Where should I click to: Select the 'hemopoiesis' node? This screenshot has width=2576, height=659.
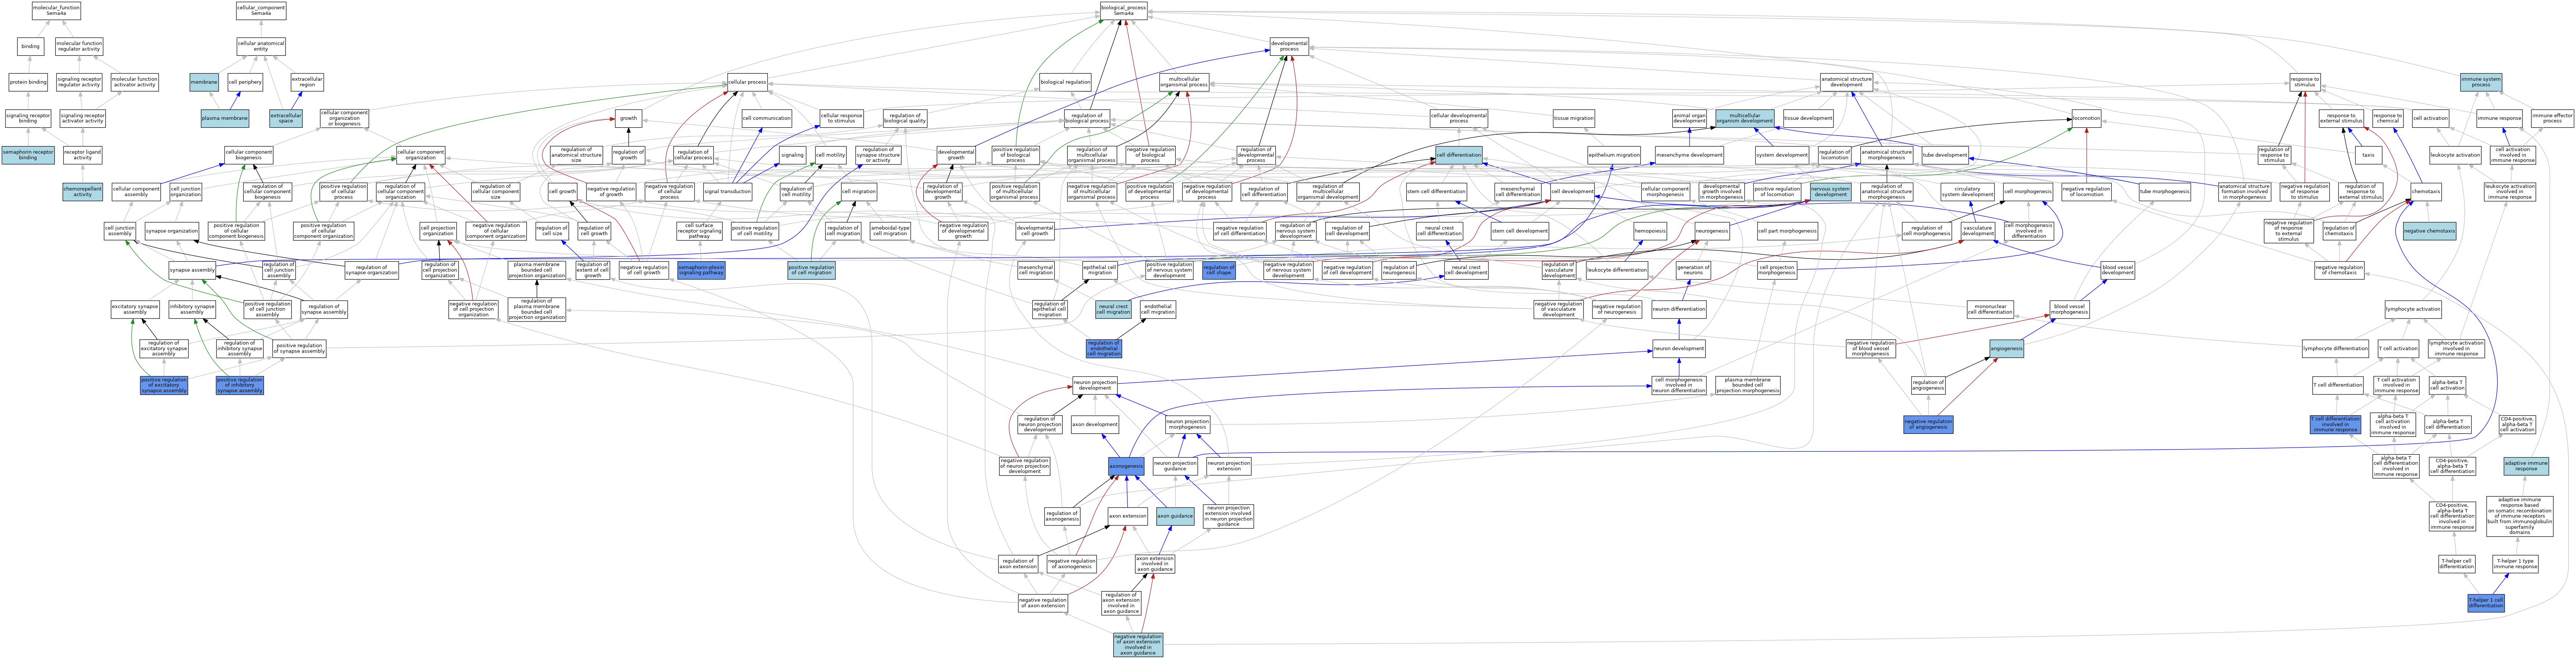point(1650,231)
